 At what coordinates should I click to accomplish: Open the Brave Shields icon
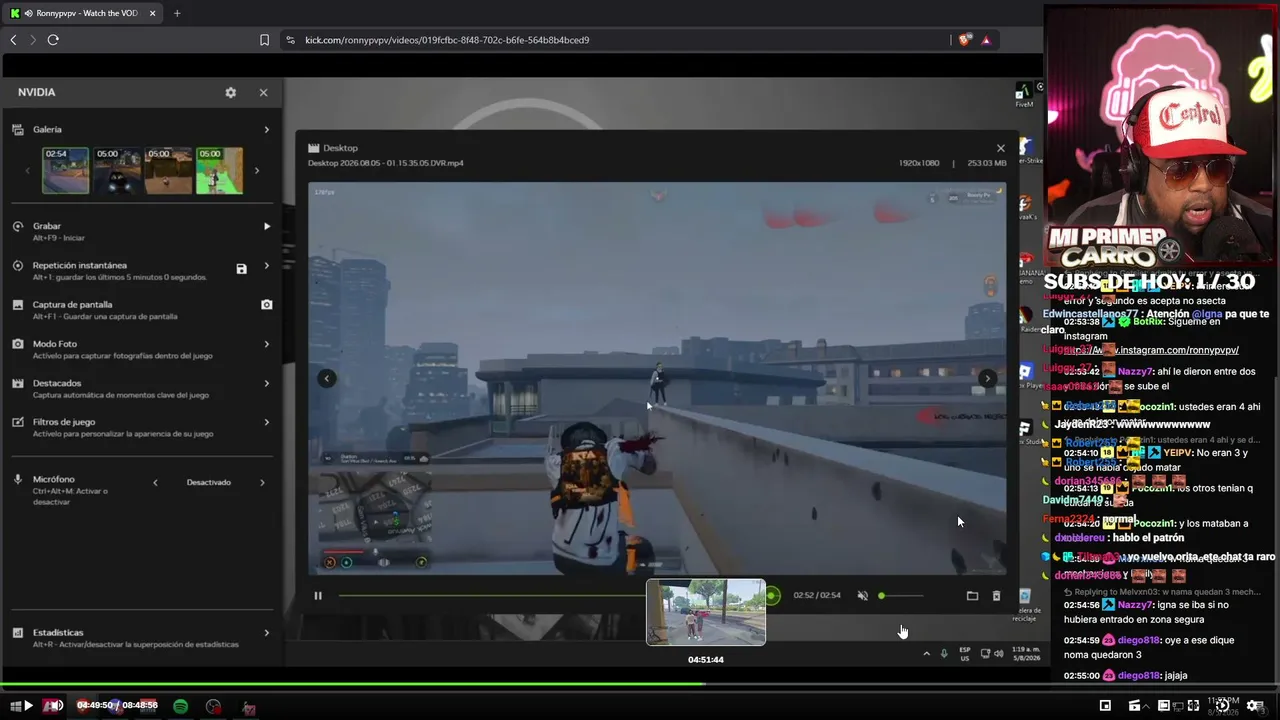[x=964, y=40]
